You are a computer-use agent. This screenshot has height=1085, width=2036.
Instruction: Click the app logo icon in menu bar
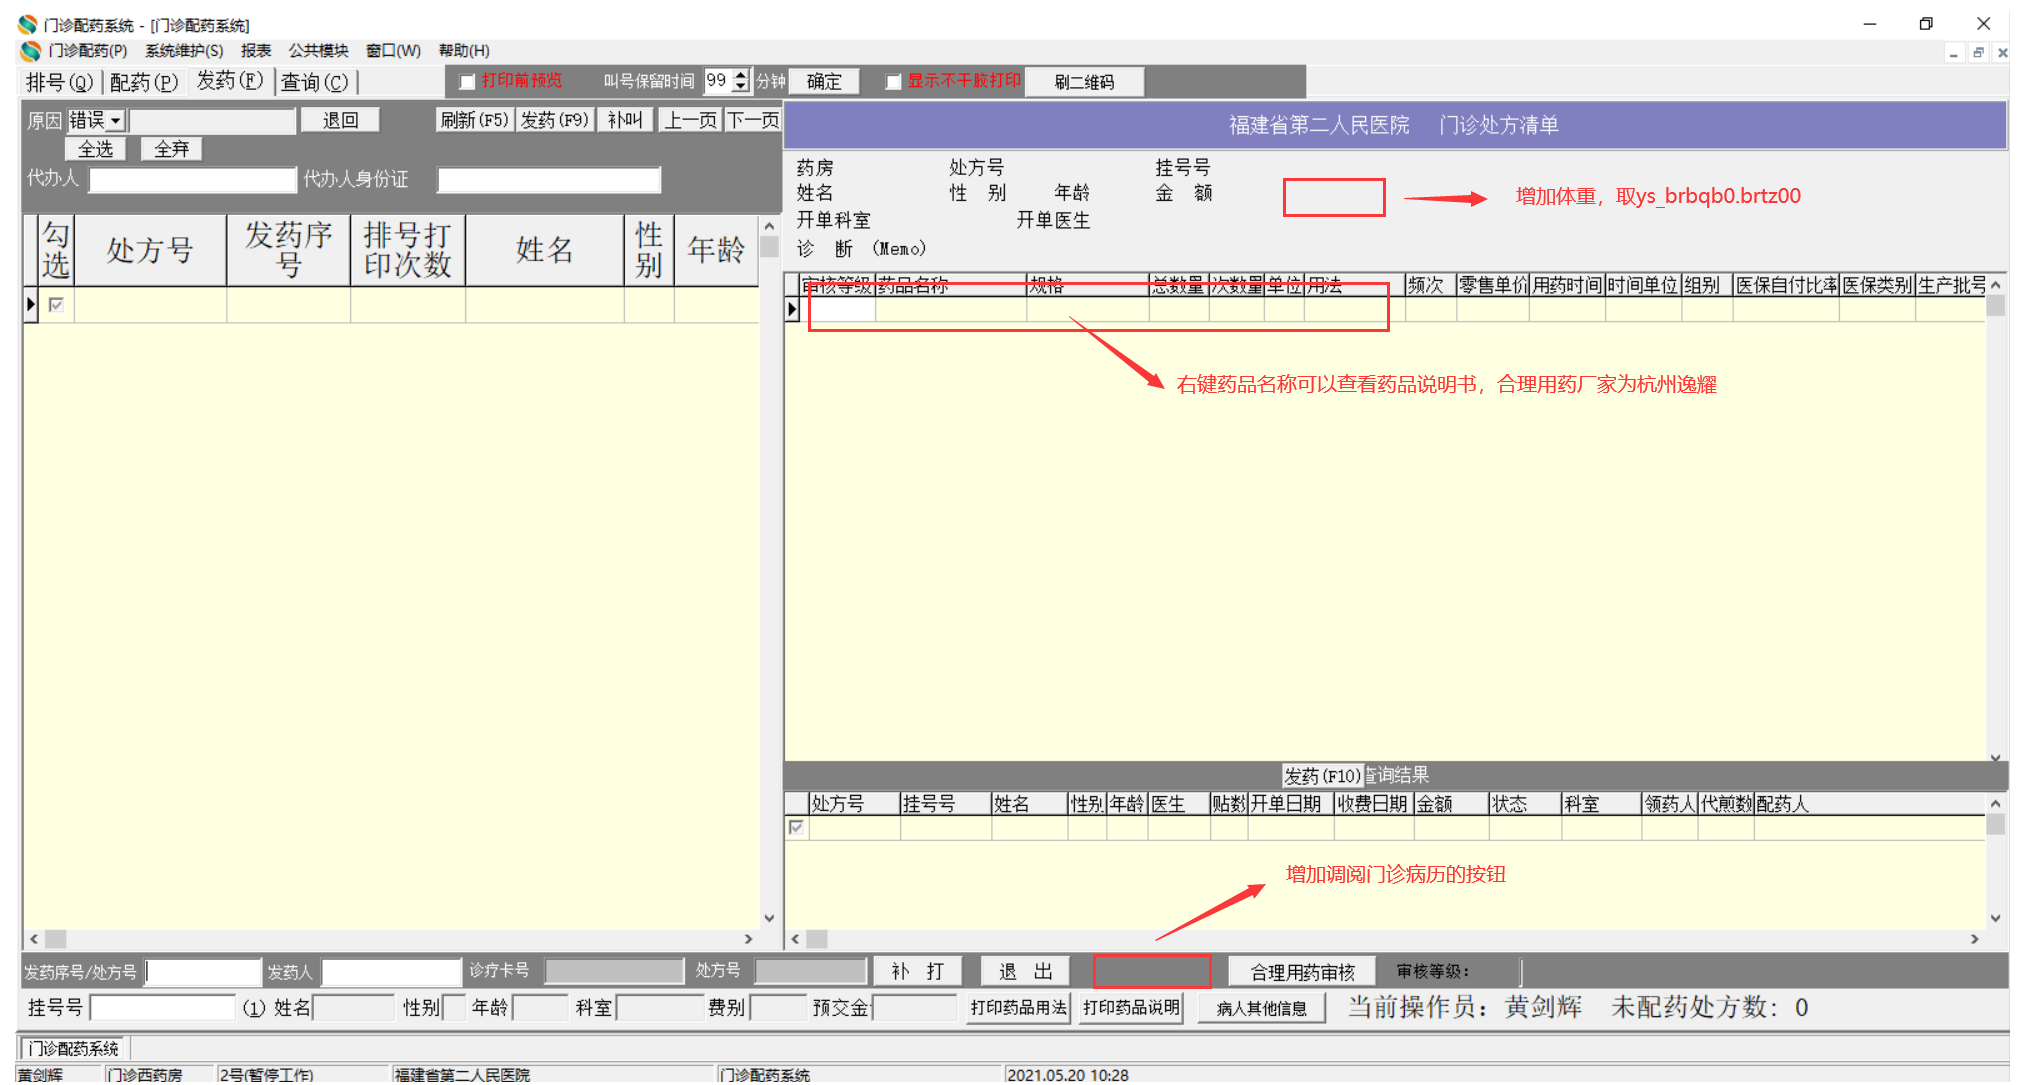pos(30,51)
